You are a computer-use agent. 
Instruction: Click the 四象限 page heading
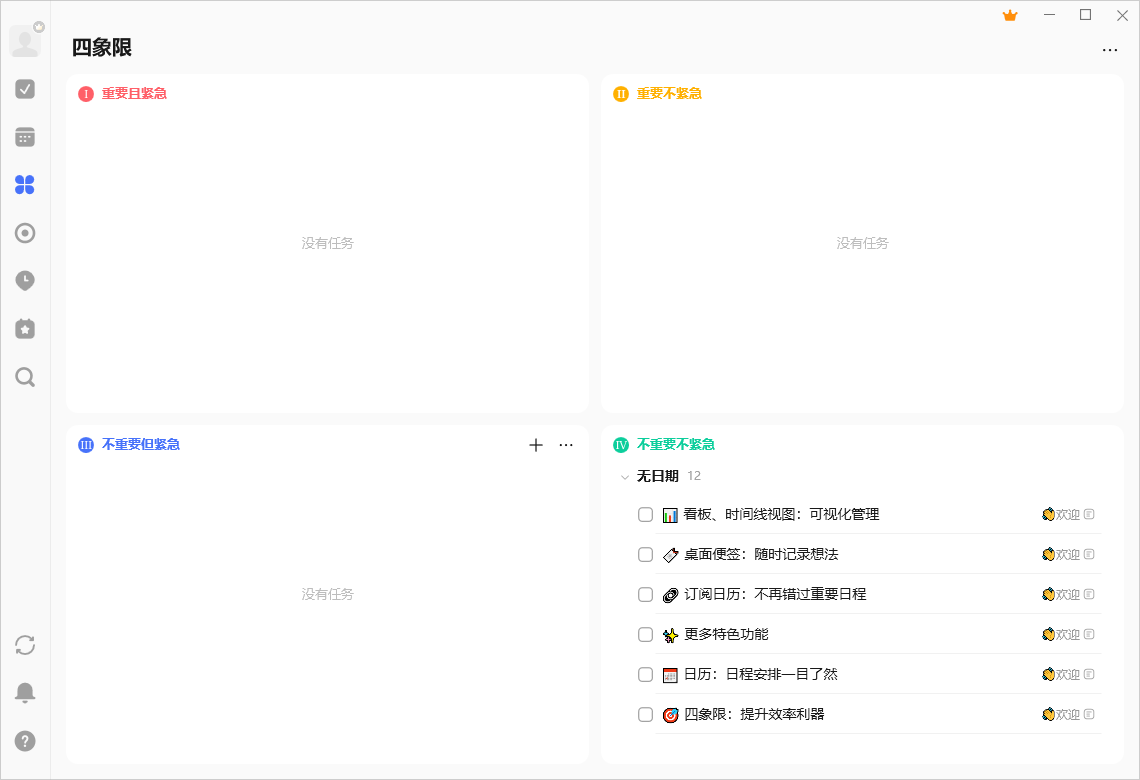tap(102, 47)
